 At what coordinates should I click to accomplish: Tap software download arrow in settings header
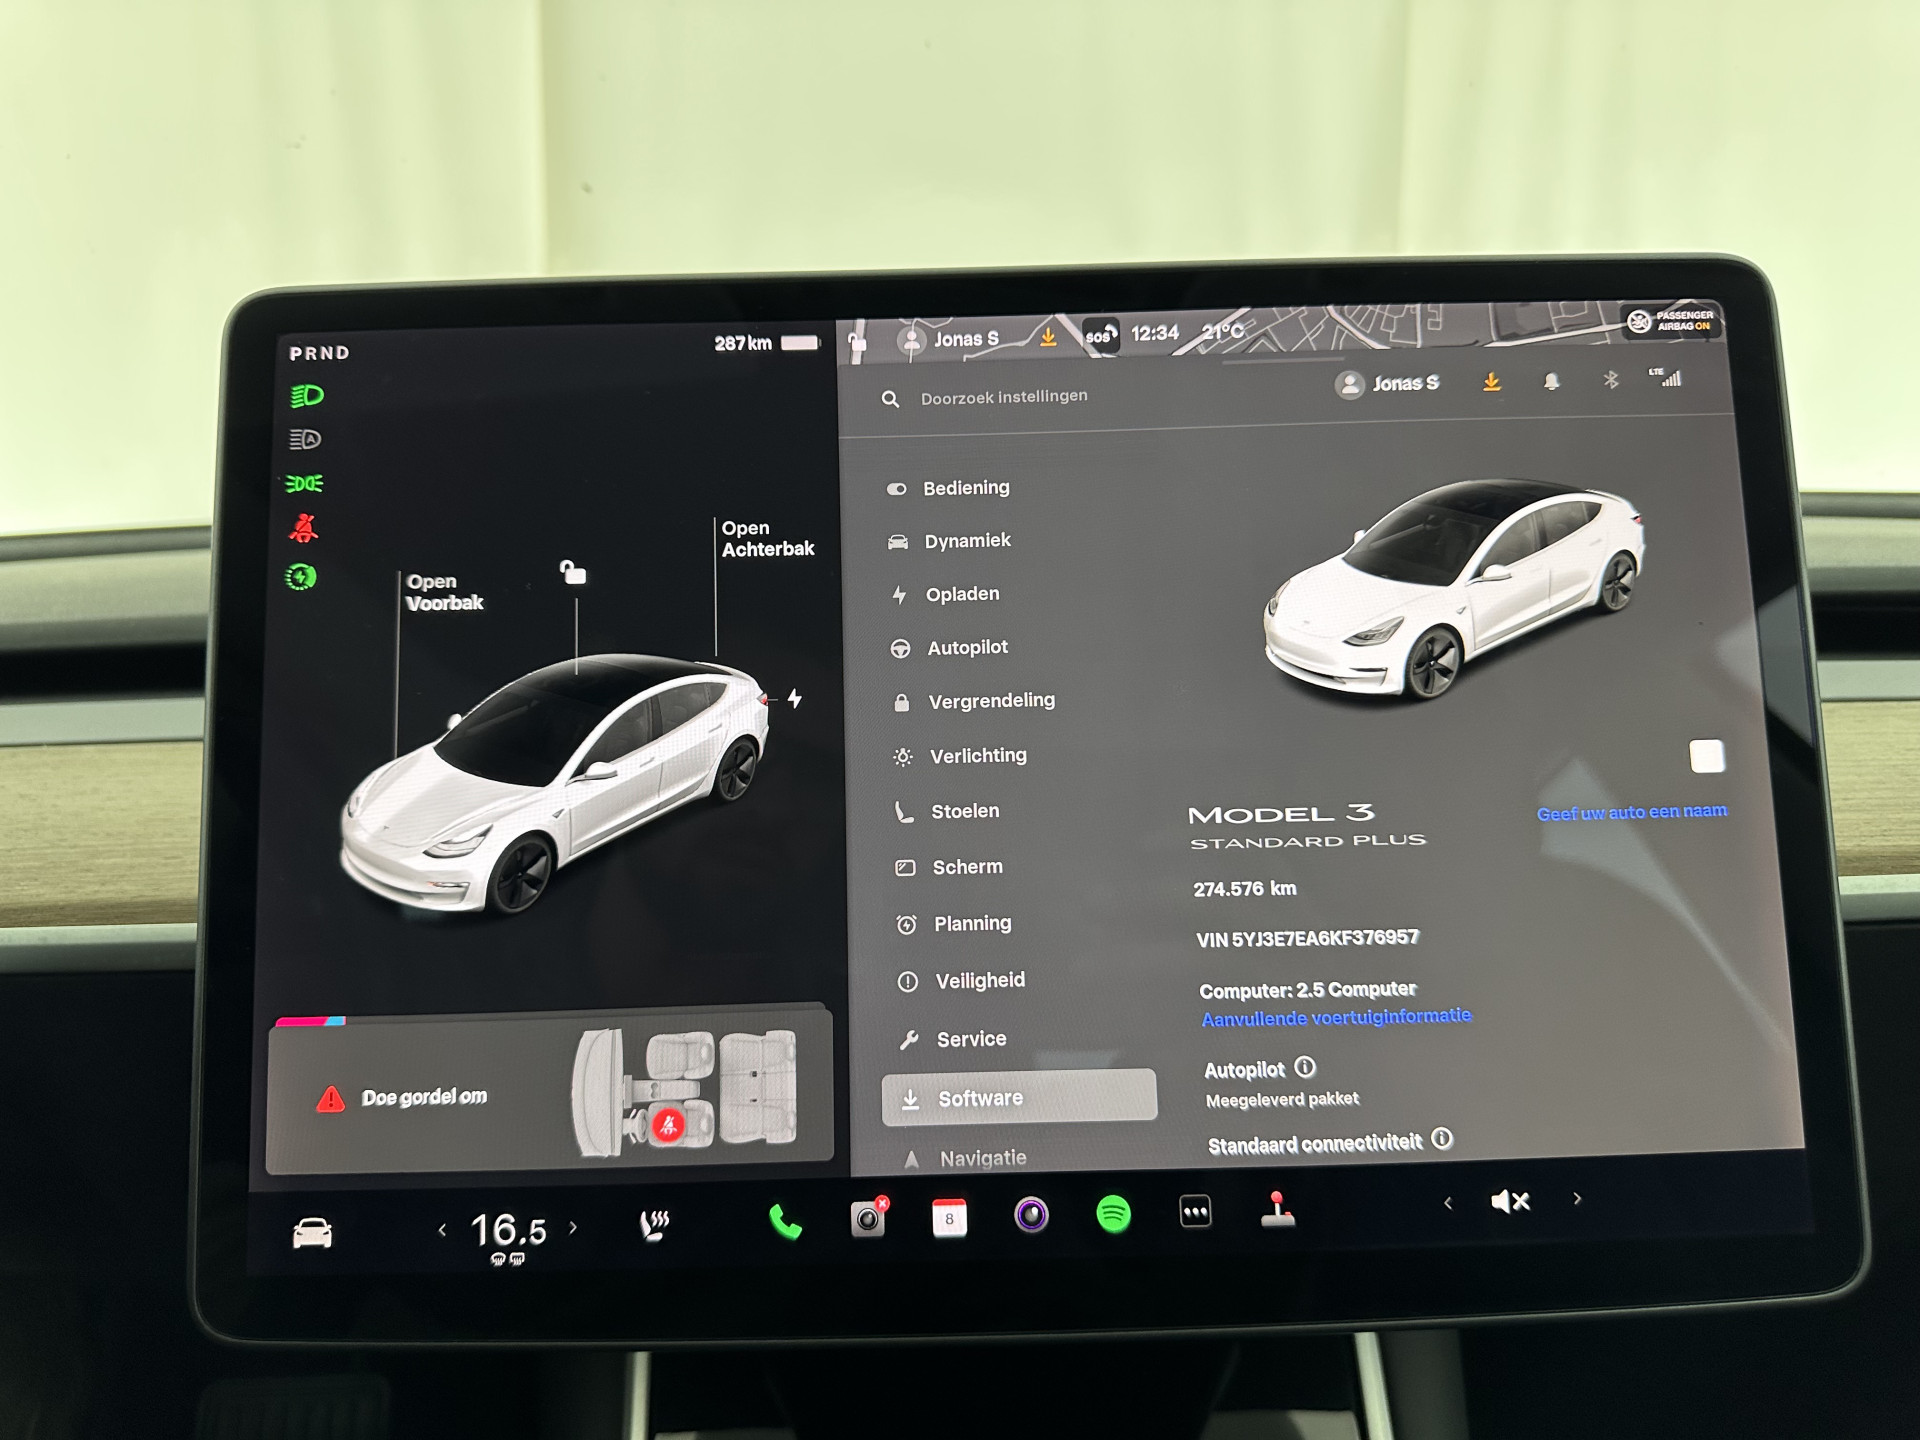coord(1491,381)
